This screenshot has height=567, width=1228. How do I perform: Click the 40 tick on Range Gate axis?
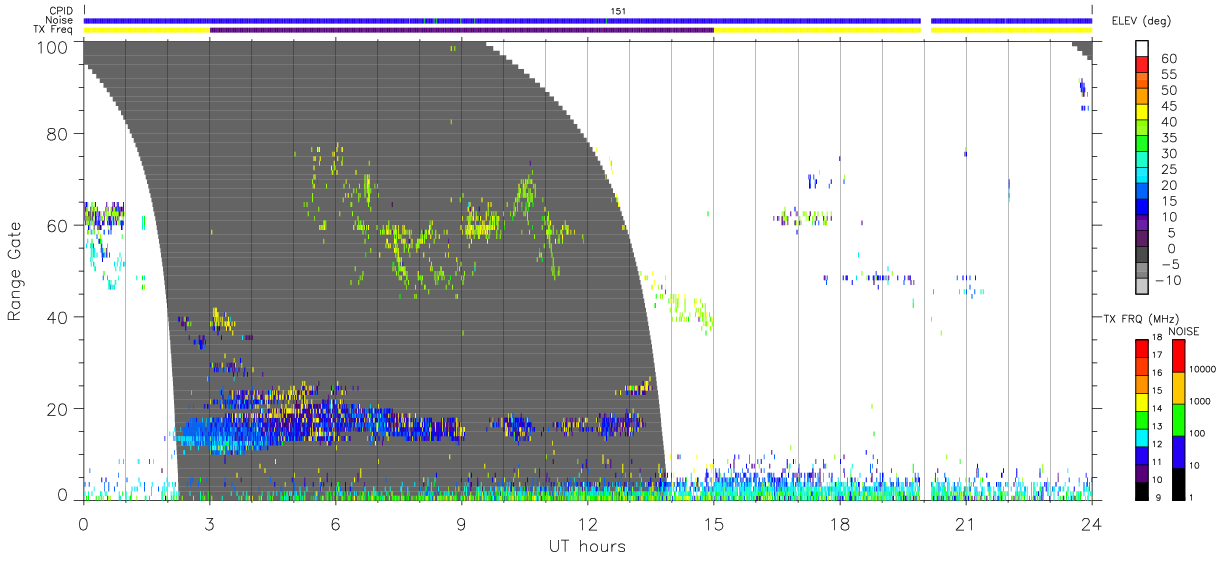point(59,317)
